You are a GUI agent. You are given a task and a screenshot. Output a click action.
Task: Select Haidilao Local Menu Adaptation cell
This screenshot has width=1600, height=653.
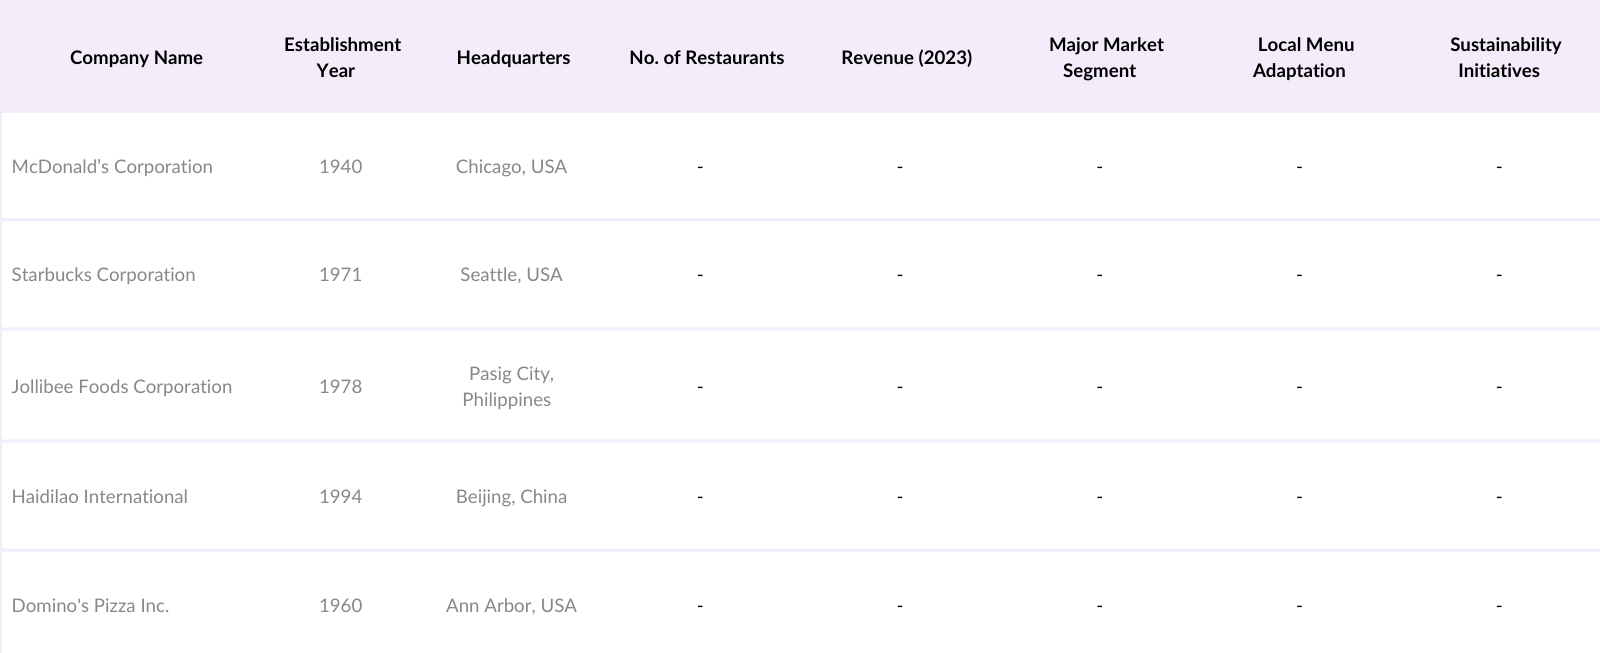click(1299, 496)
